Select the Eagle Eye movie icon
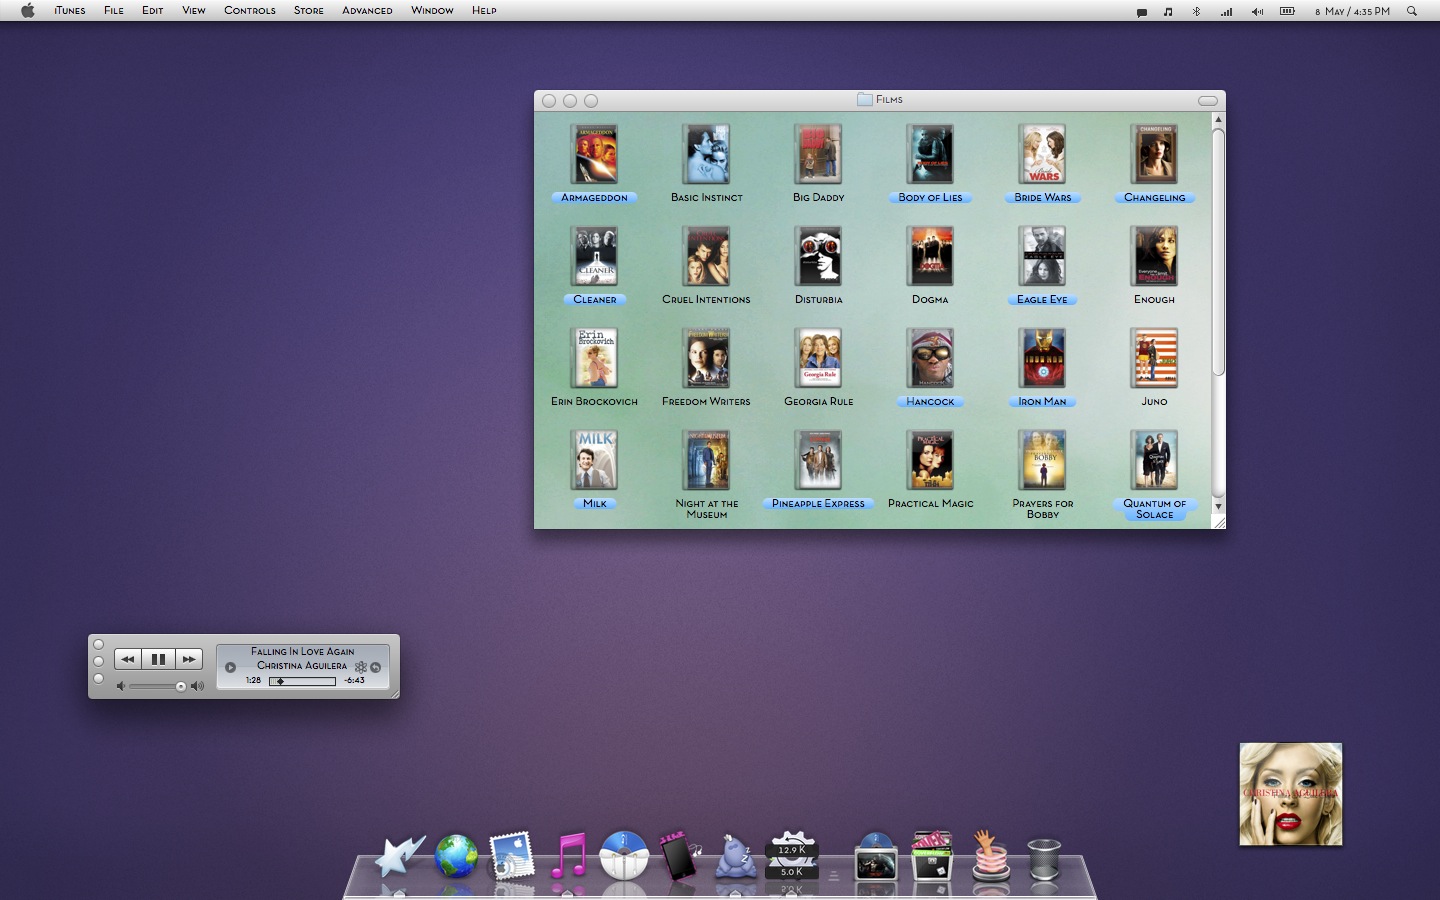 point(1043,256)
